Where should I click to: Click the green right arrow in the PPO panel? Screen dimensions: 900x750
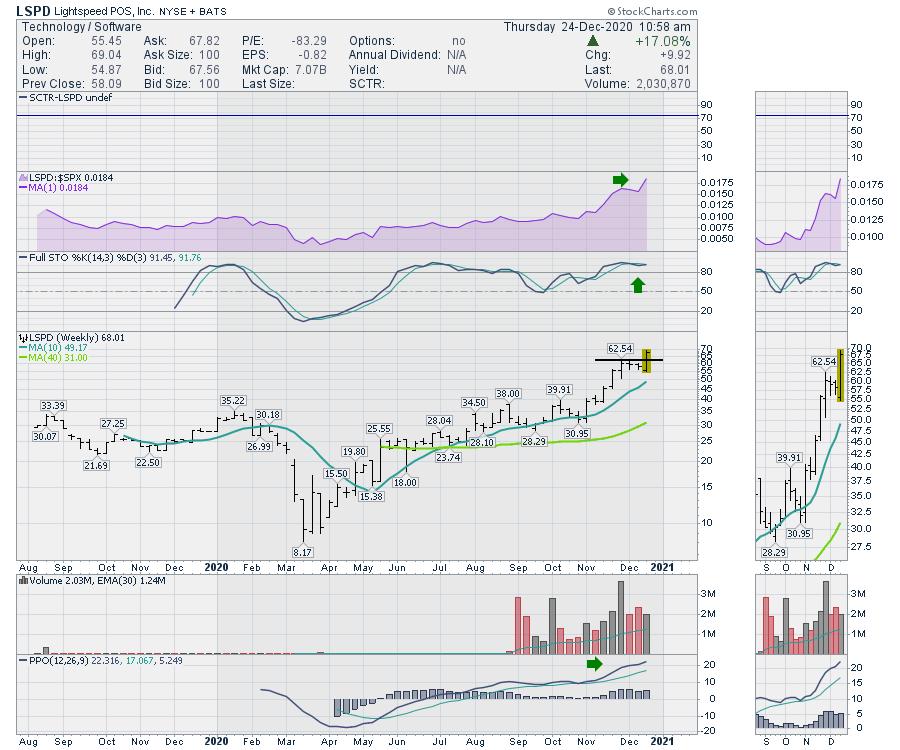[x=594, y=663]
